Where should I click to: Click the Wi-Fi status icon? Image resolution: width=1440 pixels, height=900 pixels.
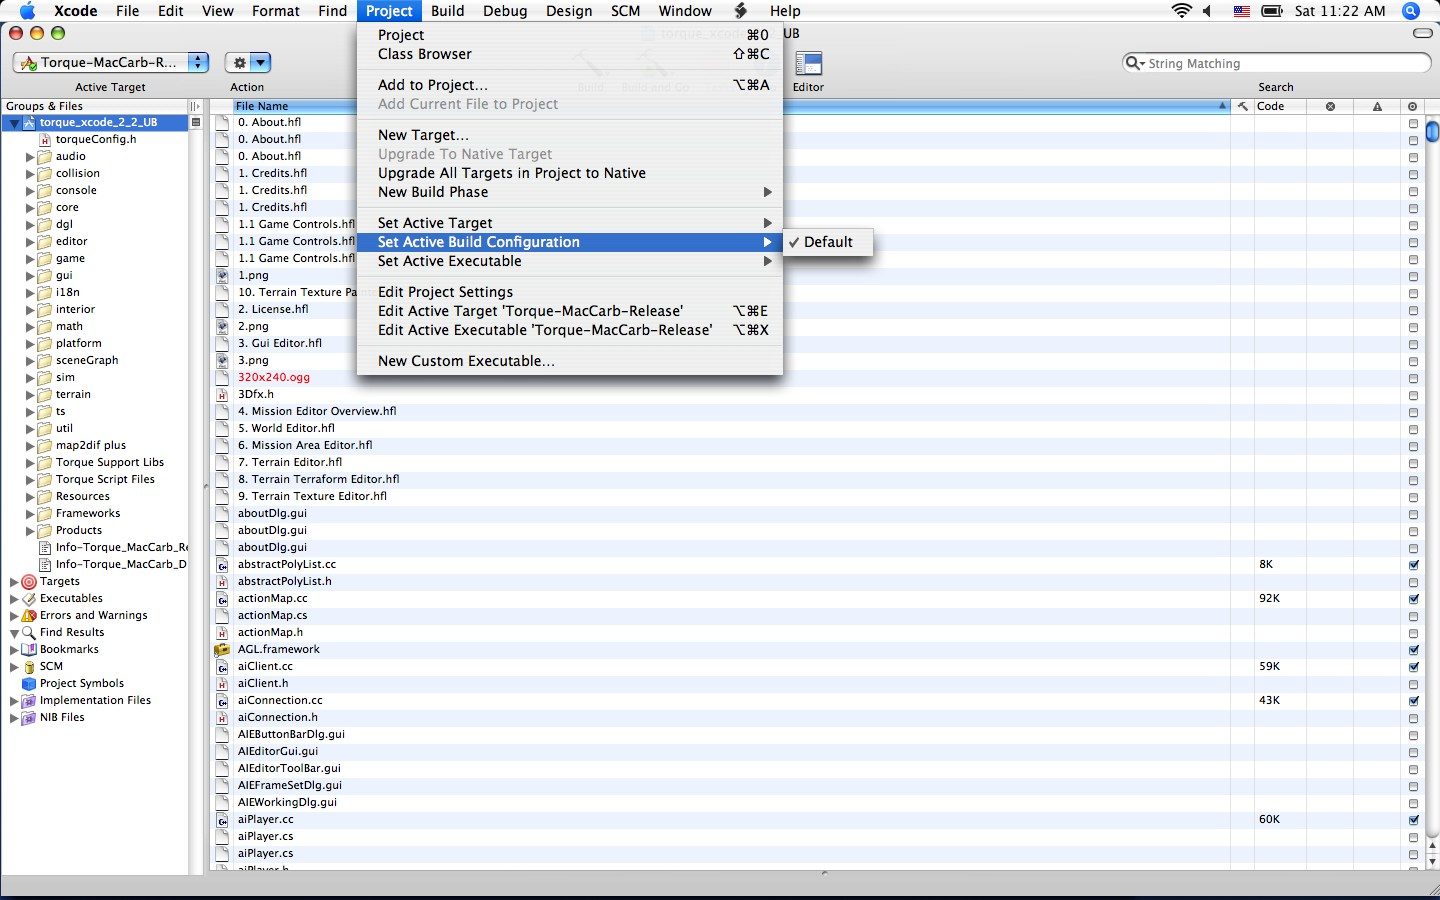[x=1181, y=11]
